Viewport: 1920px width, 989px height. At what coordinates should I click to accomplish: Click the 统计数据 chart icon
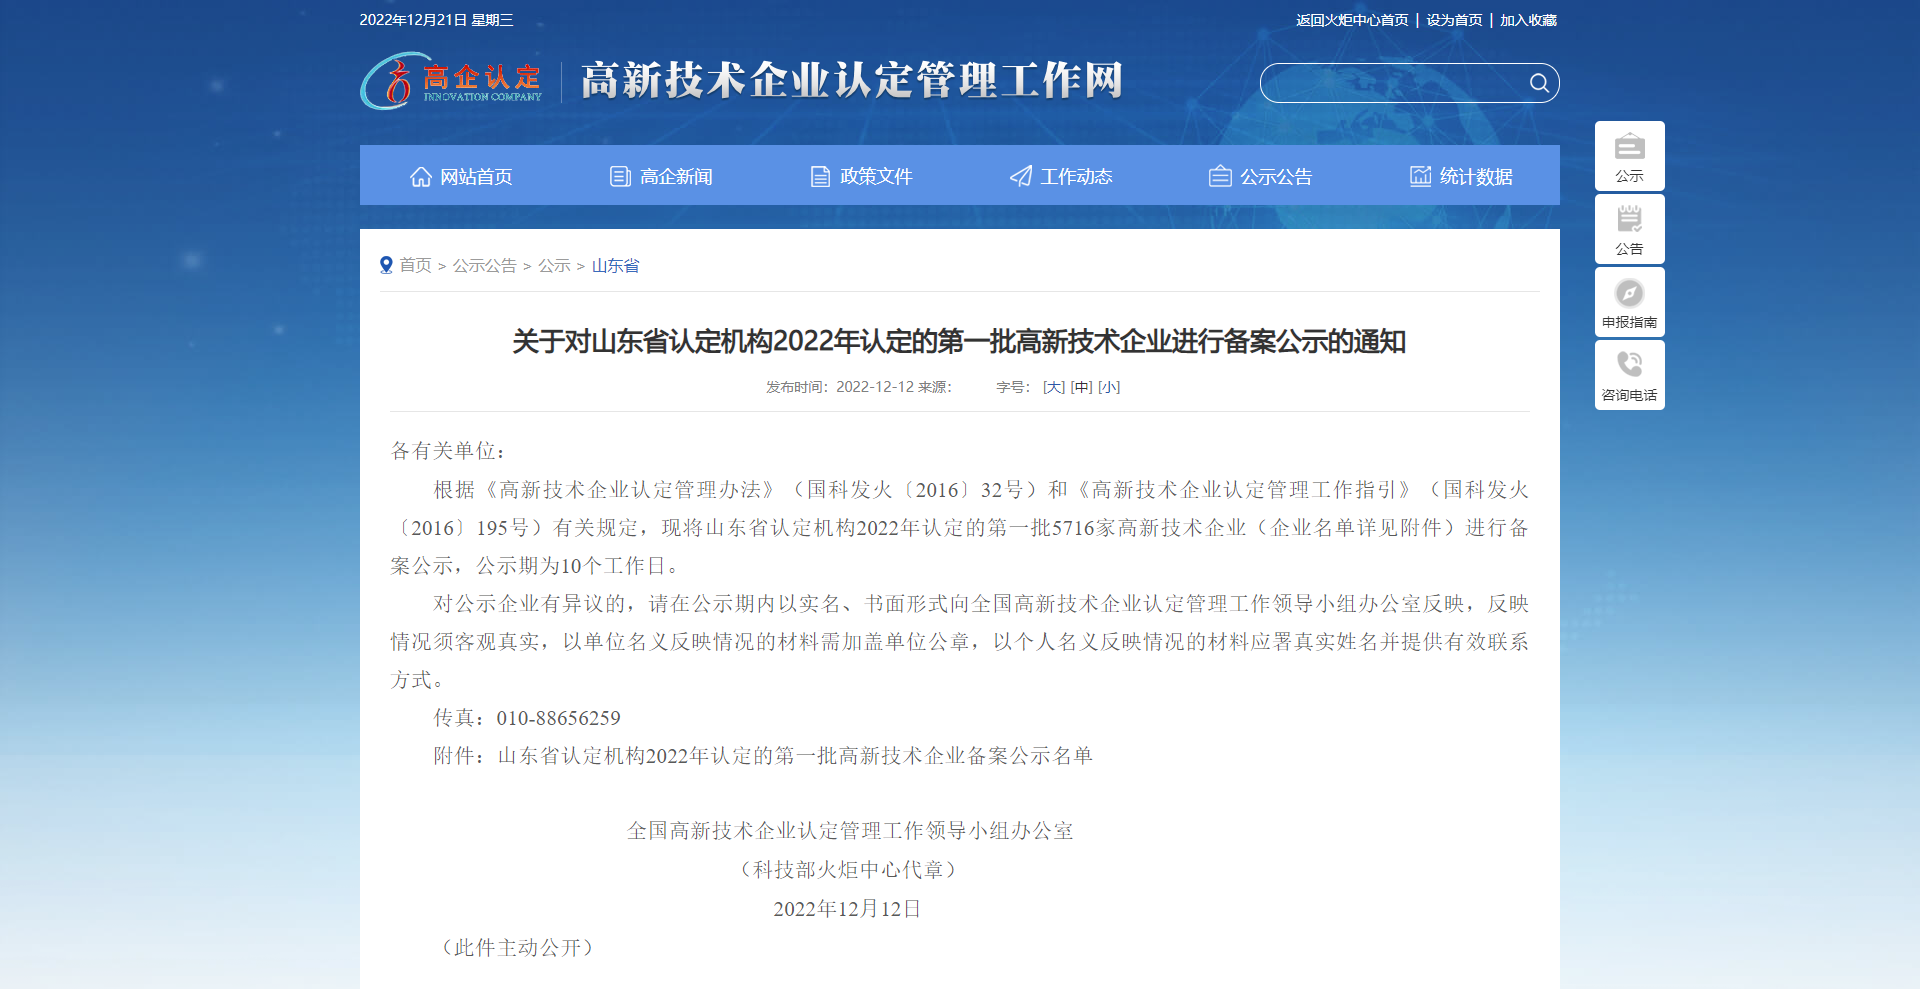1420,175
